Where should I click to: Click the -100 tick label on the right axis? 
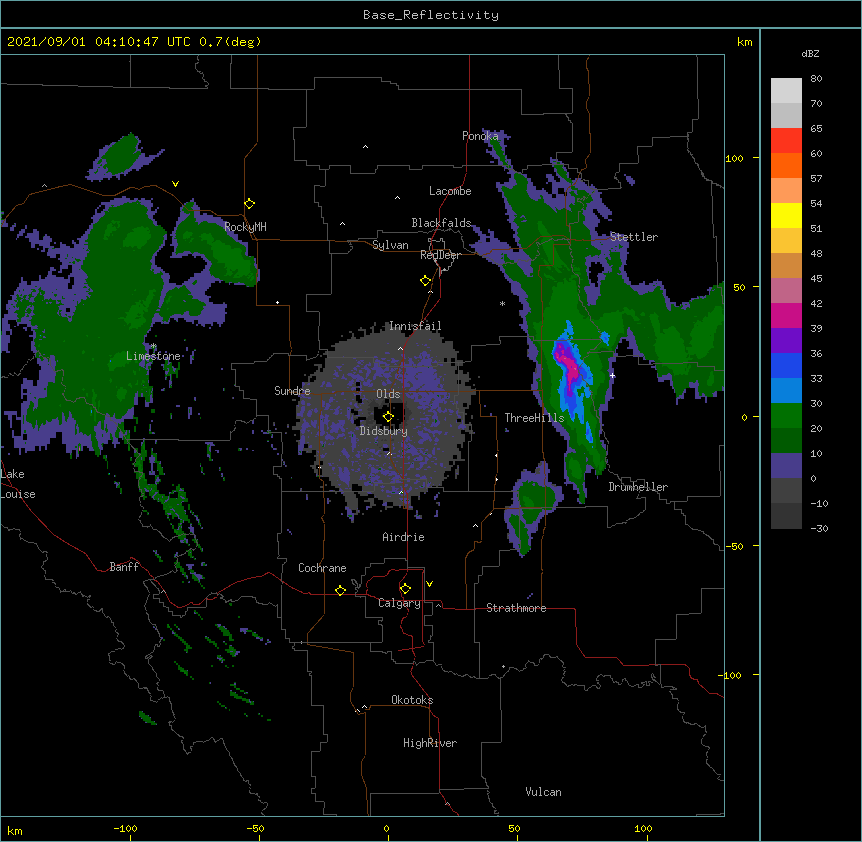pyautogui.click(x=731, y=675)
